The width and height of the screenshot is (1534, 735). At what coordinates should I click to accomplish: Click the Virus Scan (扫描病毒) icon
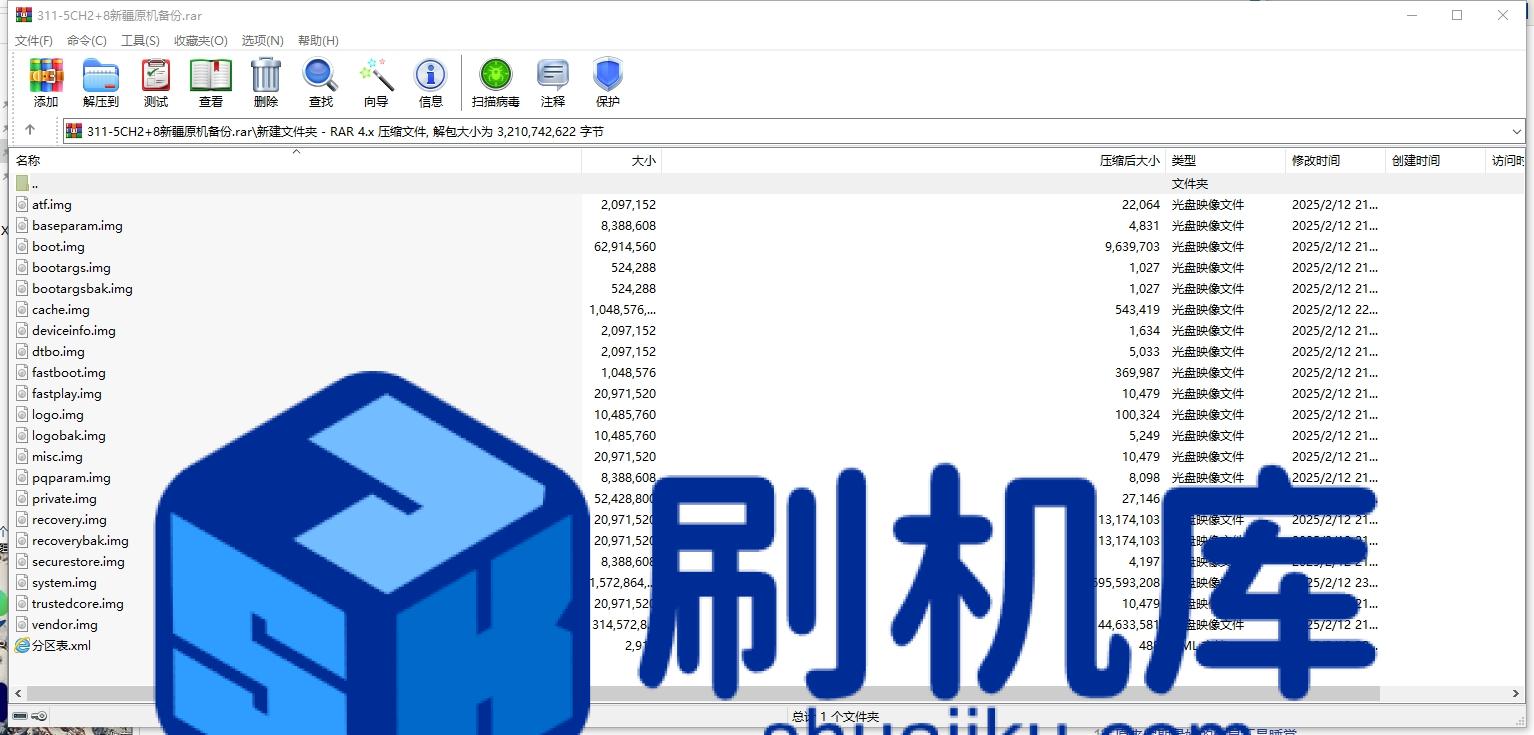(496, 75)
